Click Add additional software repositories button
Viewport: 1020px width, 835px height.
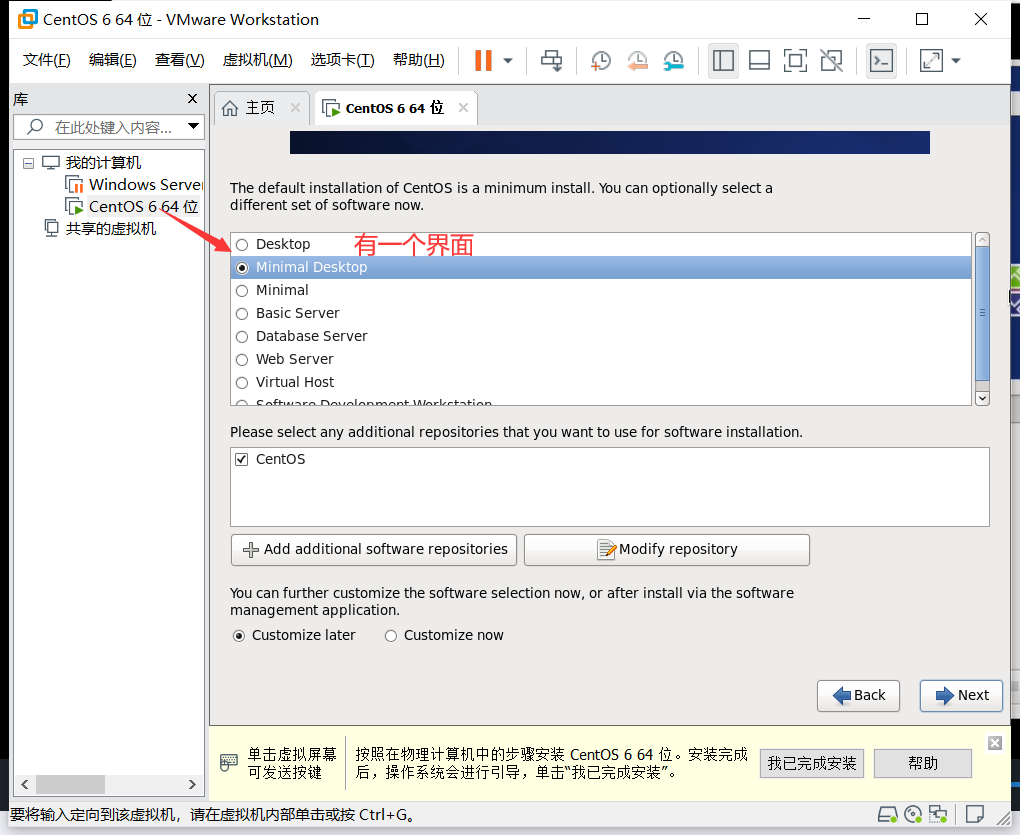(x=374, y=550)
